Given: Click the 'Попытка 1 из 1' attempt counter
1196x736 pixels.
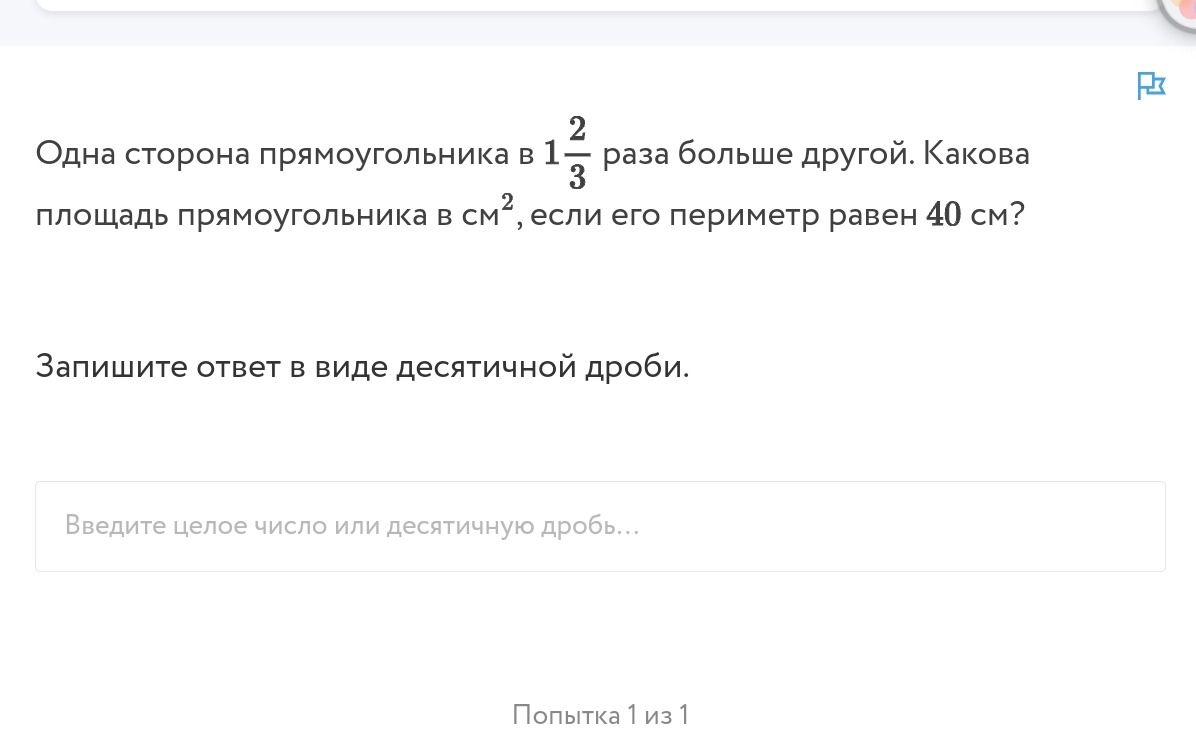Looking at the screenshot, I should click(x=600, y=715).
